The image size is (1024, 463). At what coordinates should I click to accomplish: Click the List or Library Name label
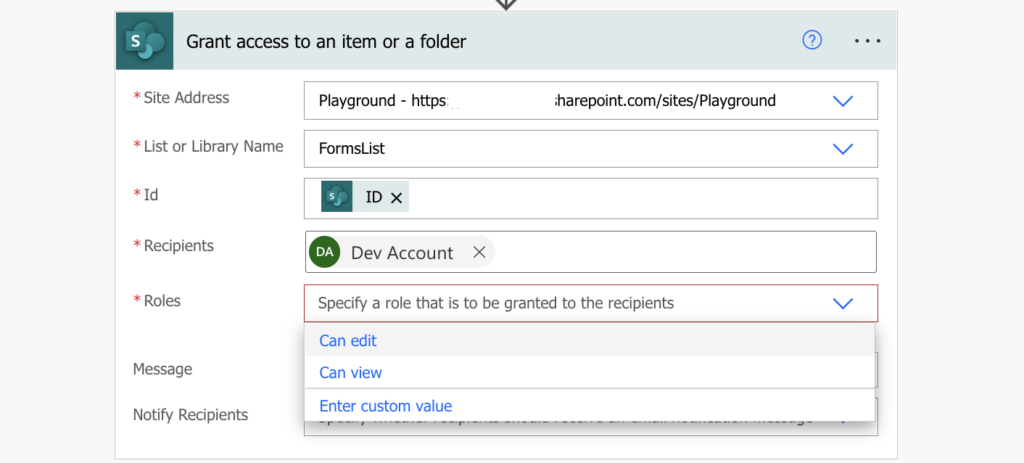214,146
